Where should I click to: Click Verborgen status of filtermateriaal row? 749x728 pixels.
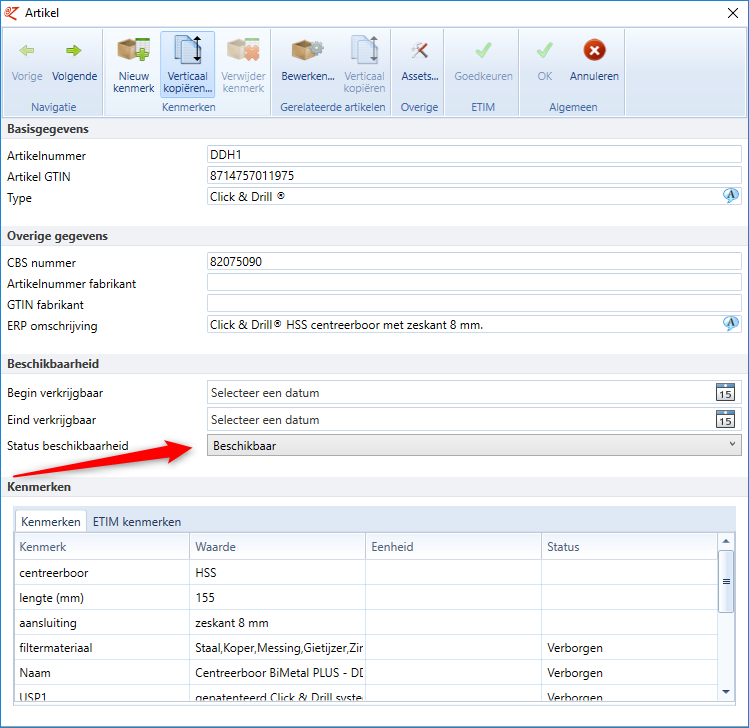[629, 647]
